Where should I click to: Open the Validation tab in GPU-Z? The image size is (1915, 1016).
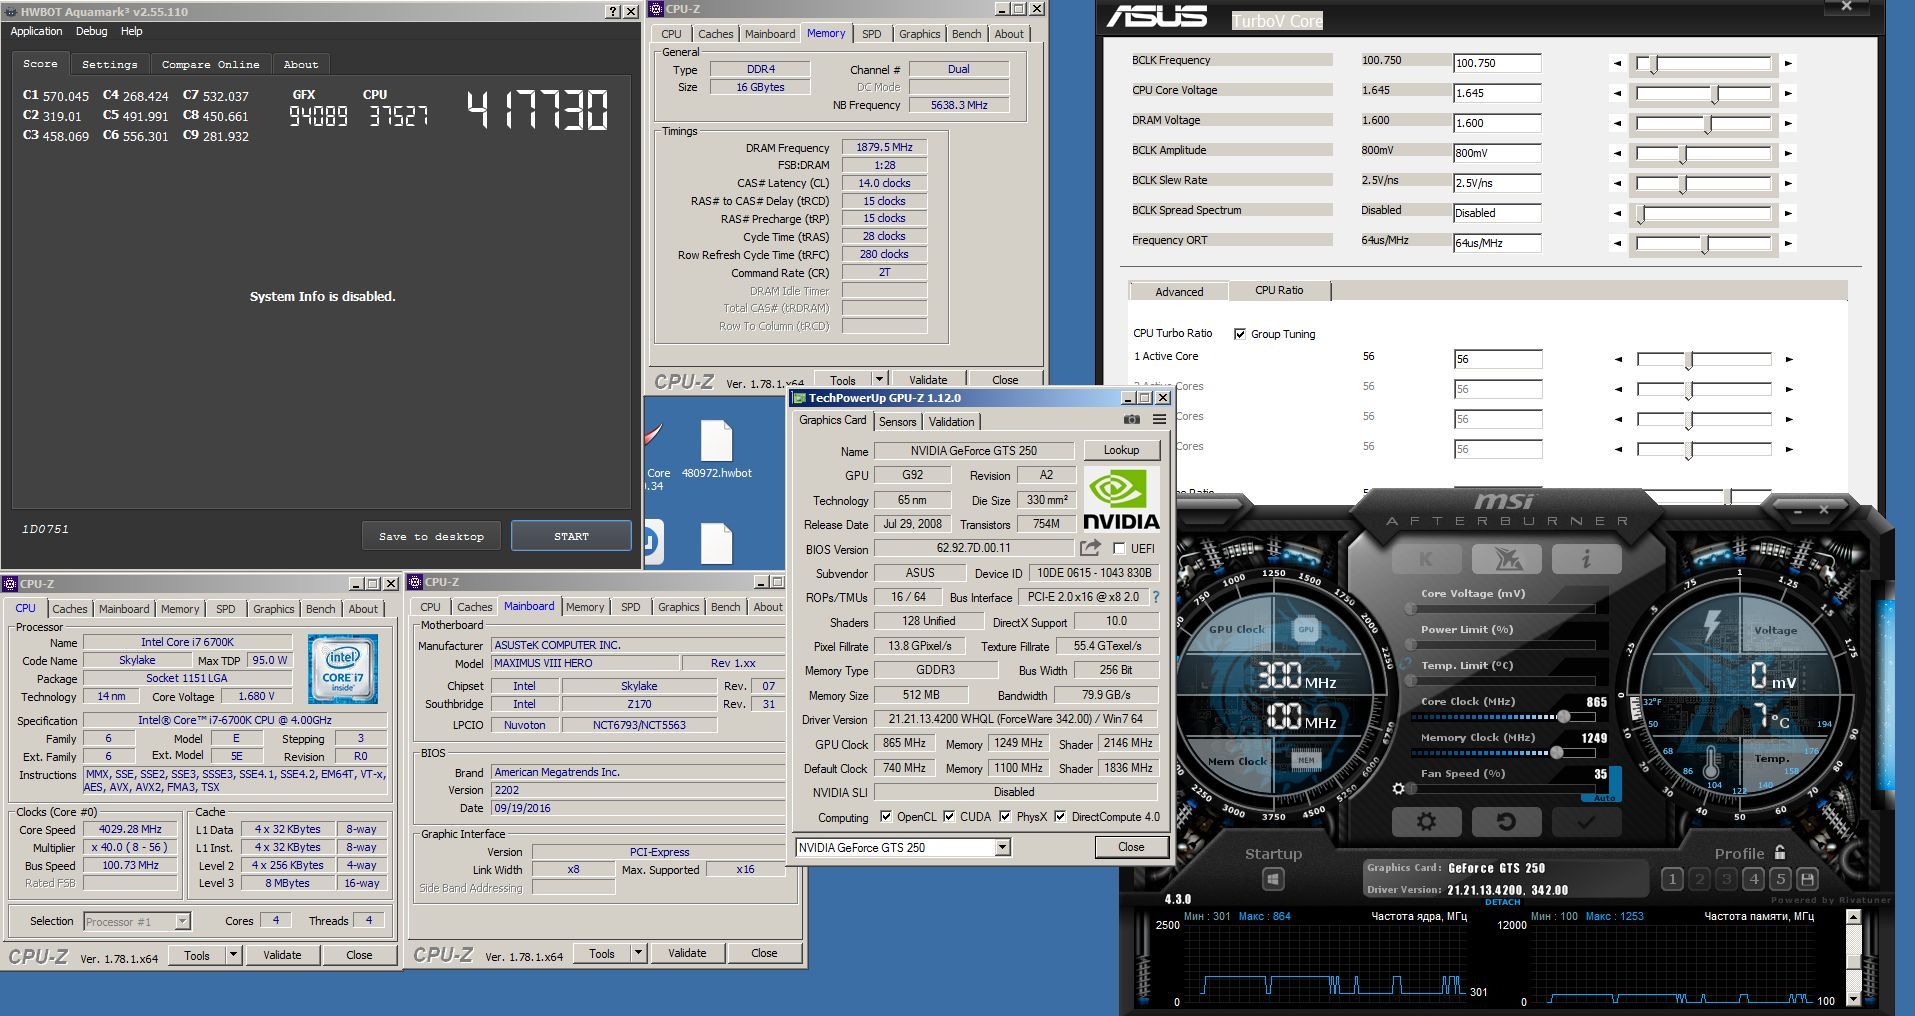coord(951,422)
